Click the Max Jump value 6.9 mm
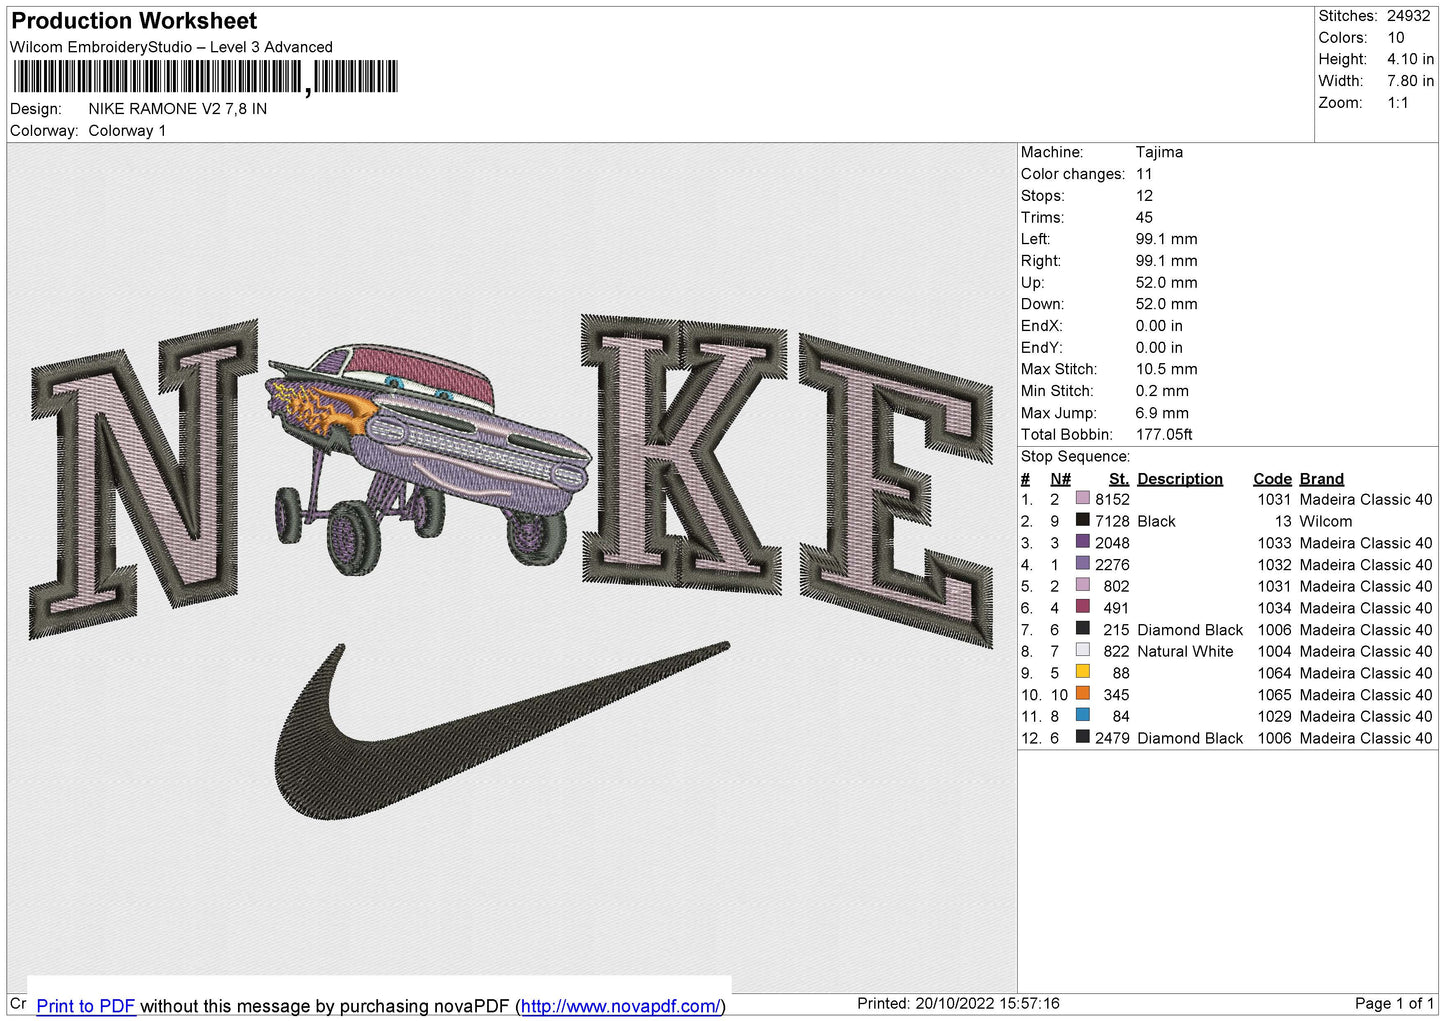Image resolution: width=1445 pixels, height=1021 pixels. click(x=1162, y=413)
